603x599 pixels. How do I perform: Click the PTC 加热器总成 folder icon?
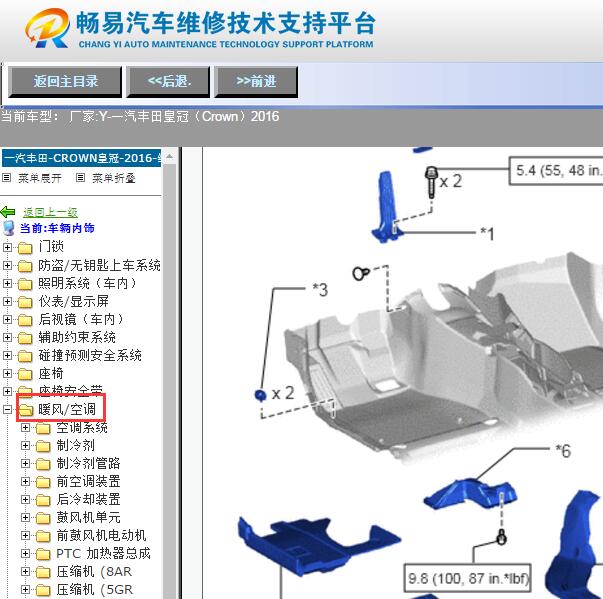tap(43, 554)
